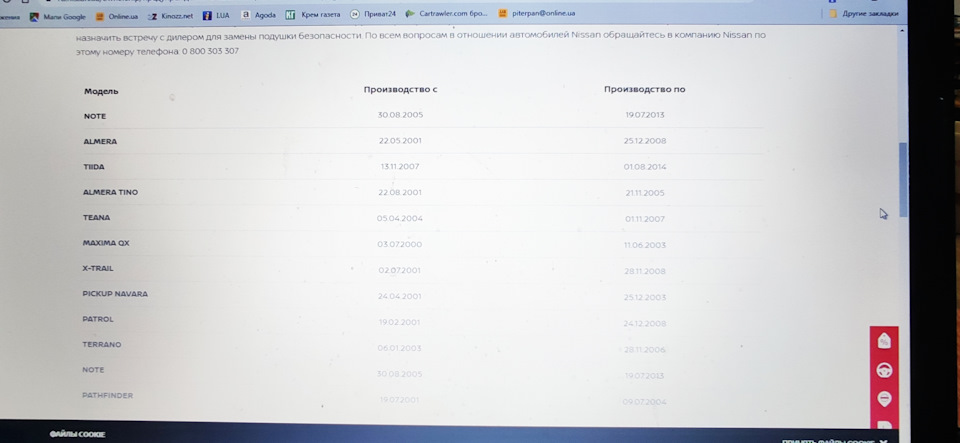The image size is (960, 443).
Task: Click the MAXIMA QX model name
Action: [106, 243]
